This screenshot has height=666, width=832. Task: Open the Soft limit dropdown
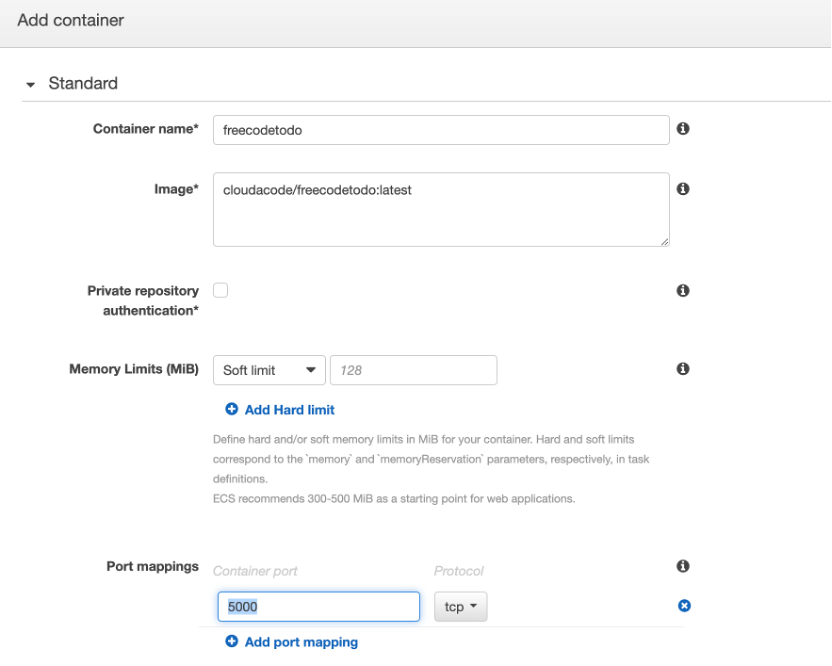tap(269, 370)
